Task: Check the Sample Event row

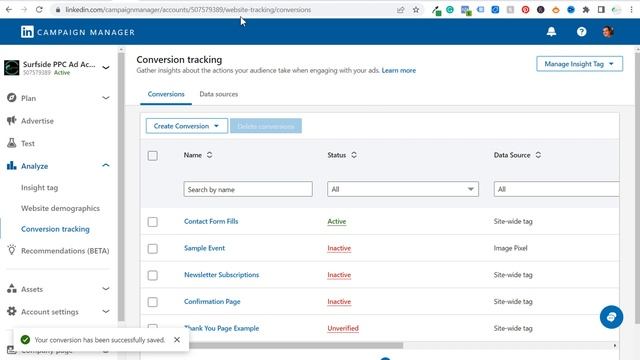Action: (153, 249)
